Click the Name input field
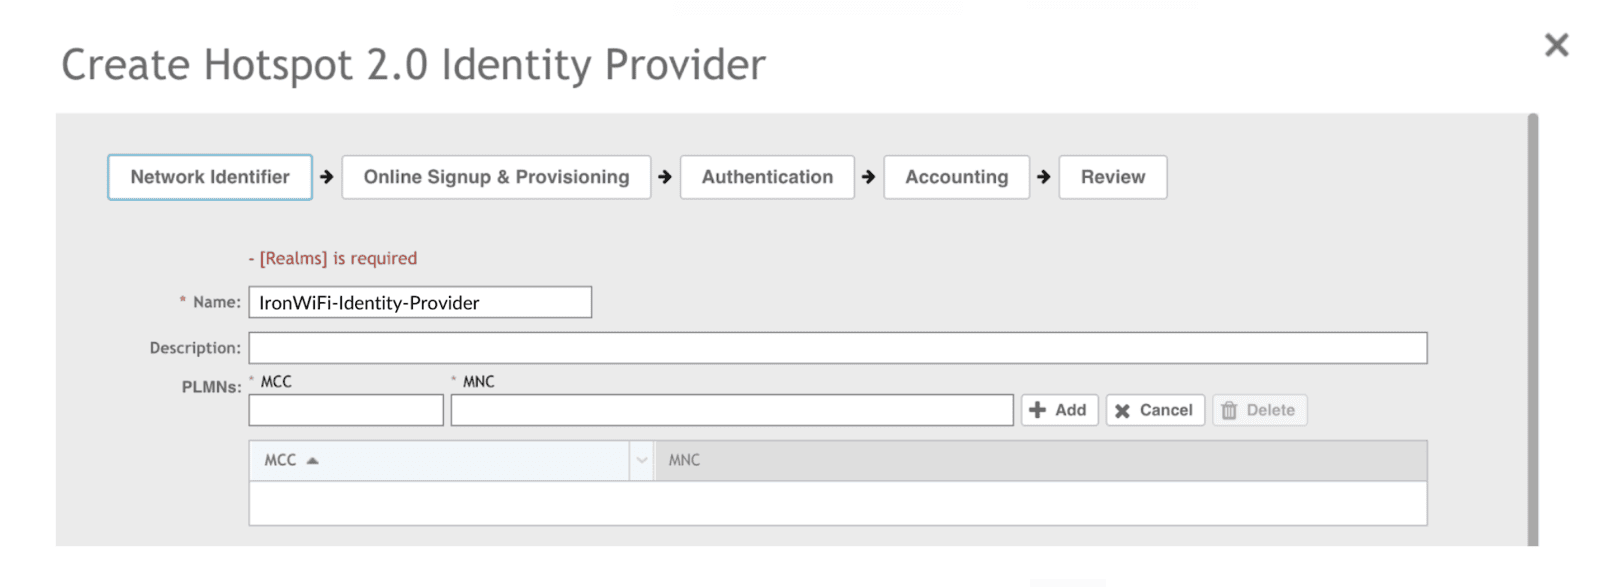 pyautogui.click(x=420, y=302)
